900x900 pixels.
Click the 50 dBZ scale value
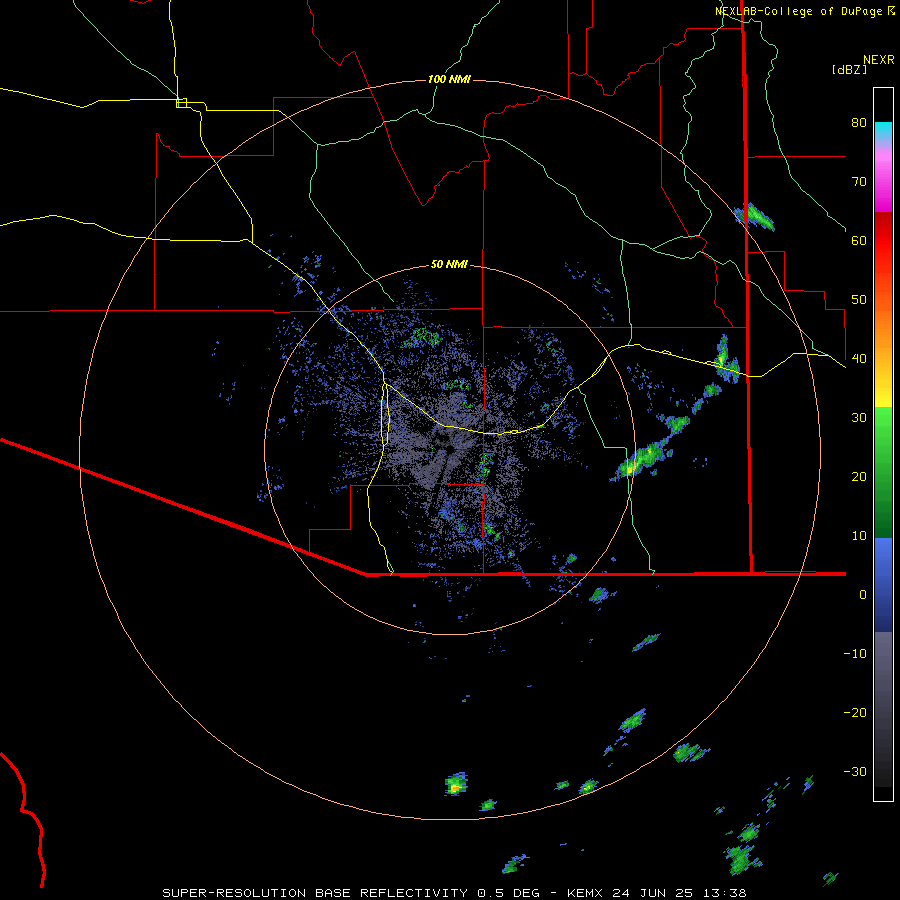pos(859,300)
